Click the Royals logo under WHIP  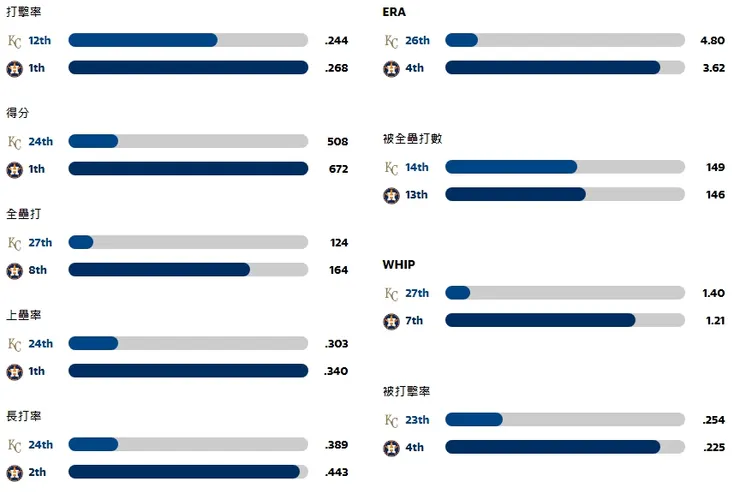point(391,293)
